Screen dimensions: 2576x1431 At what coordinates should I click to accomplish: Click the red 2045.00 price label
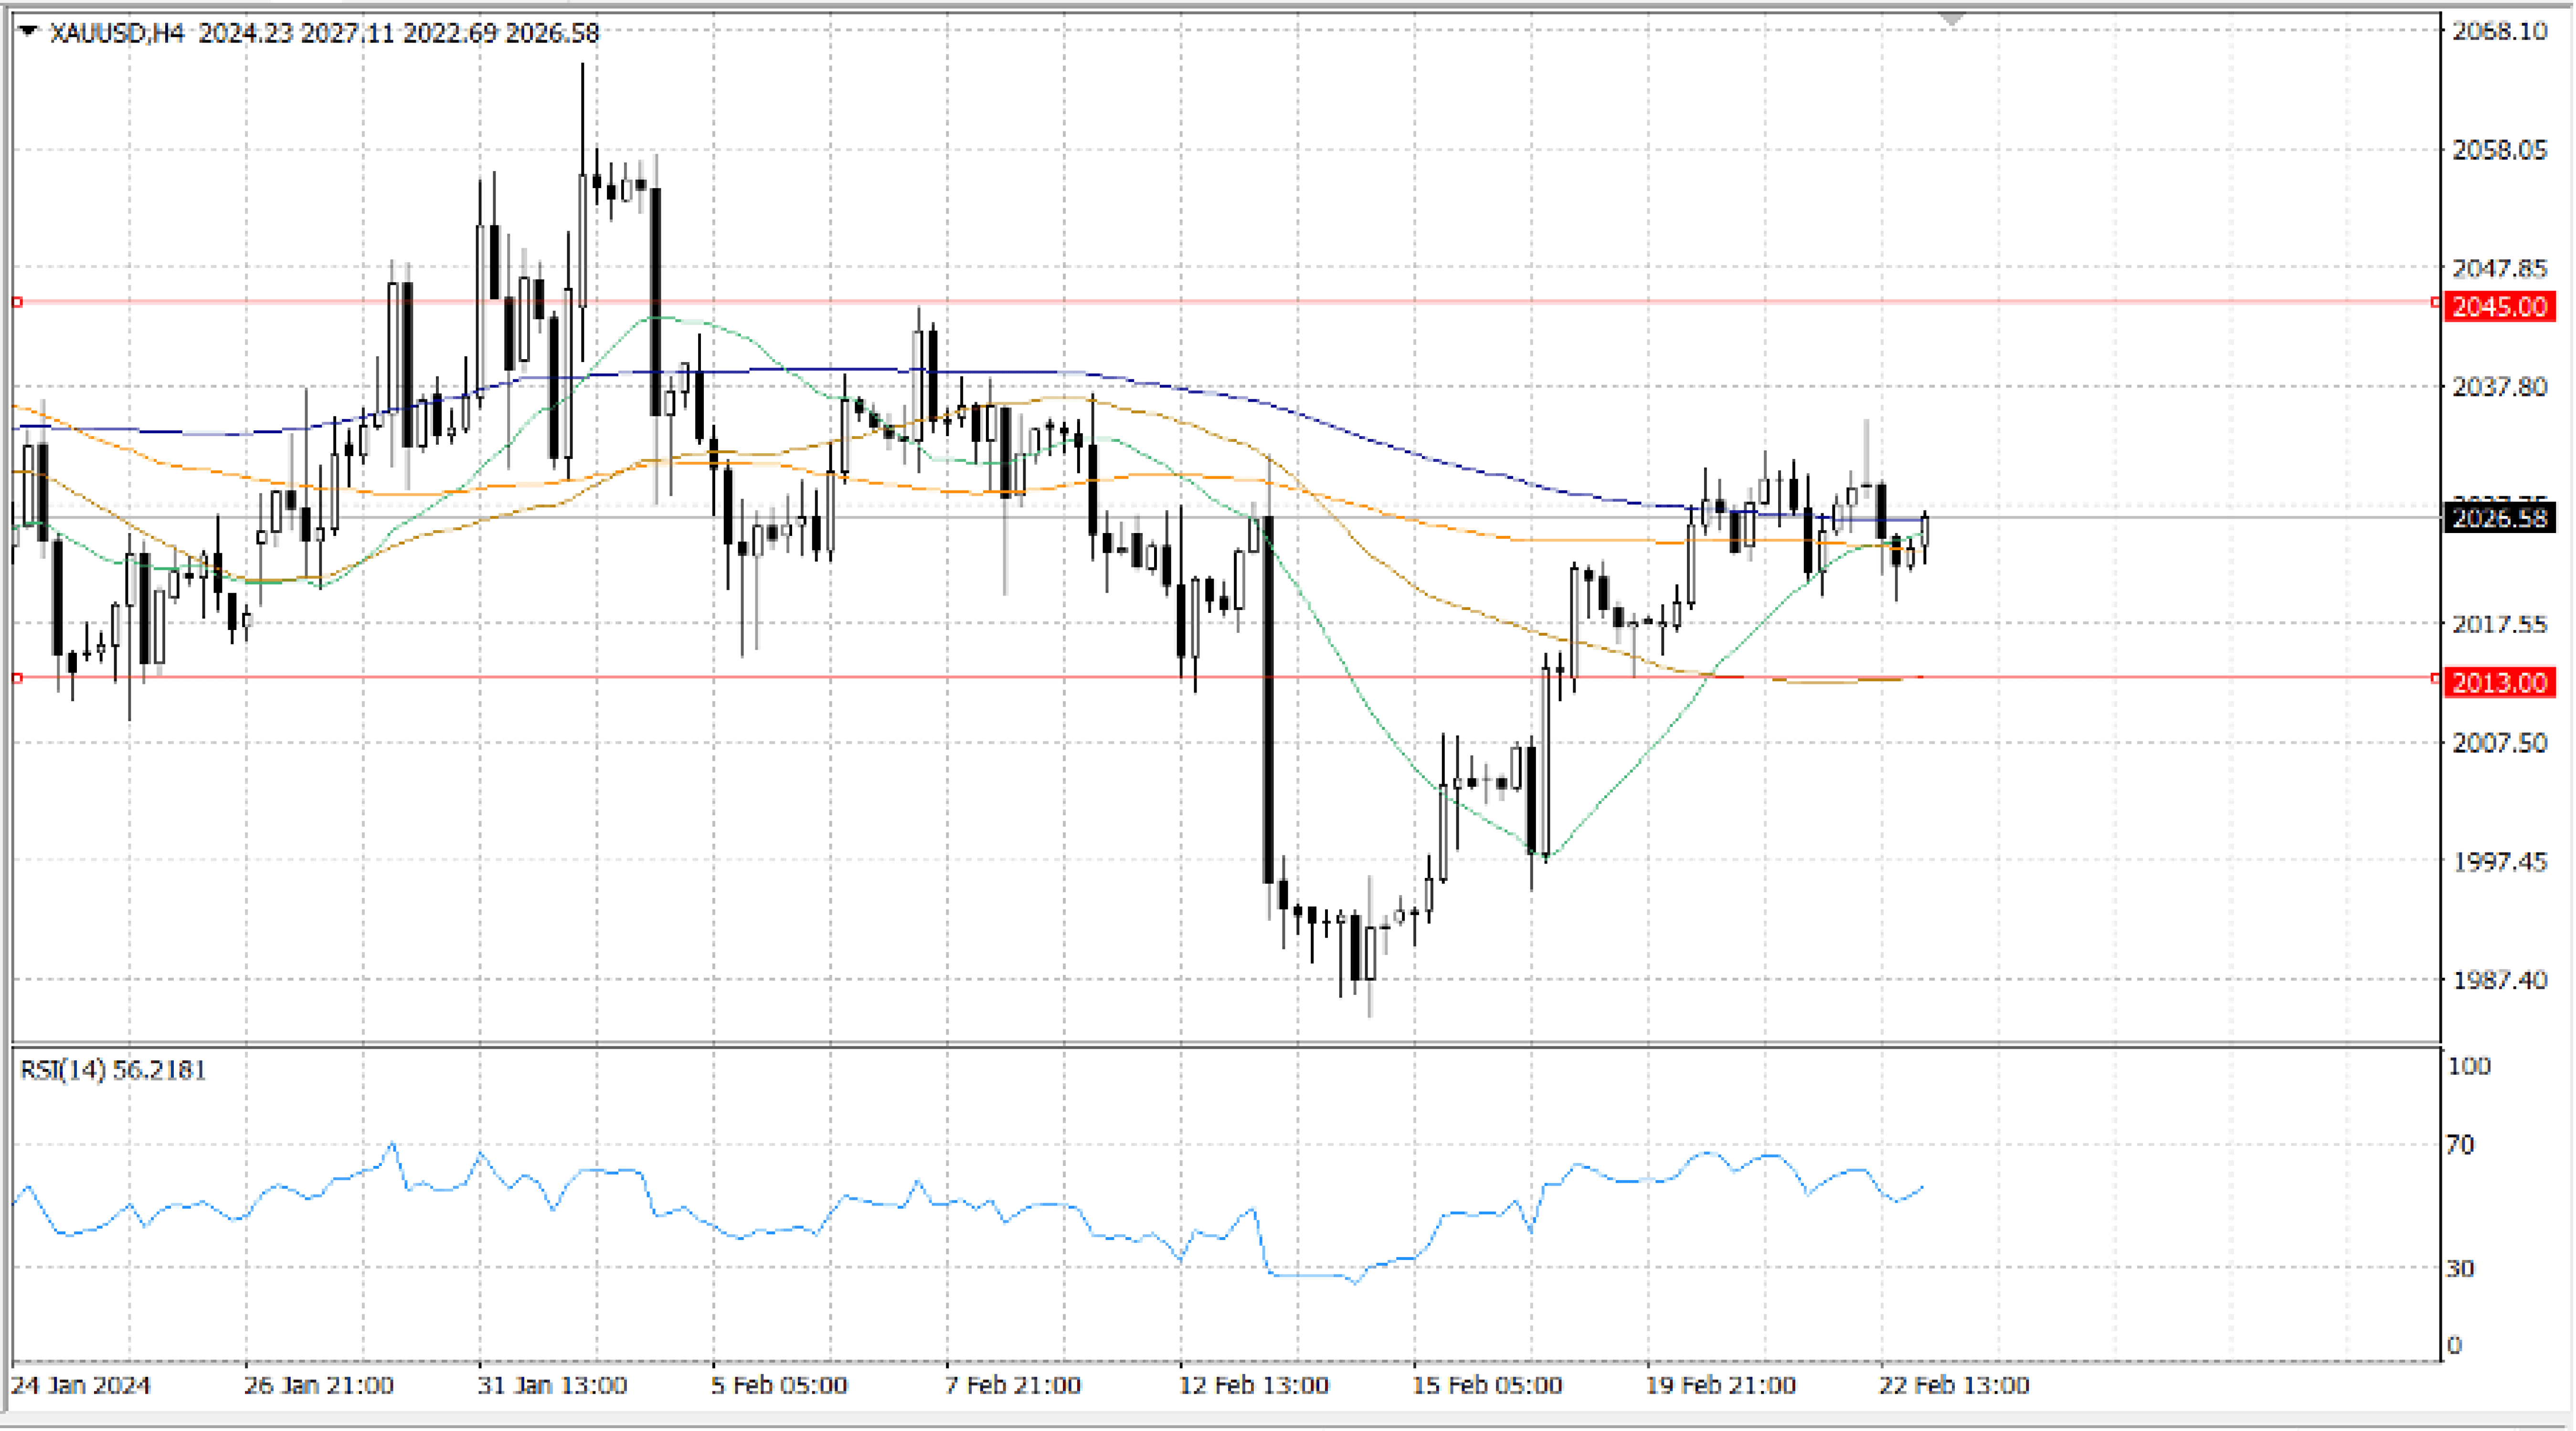pyautogui.click(x=2499, y=306)
